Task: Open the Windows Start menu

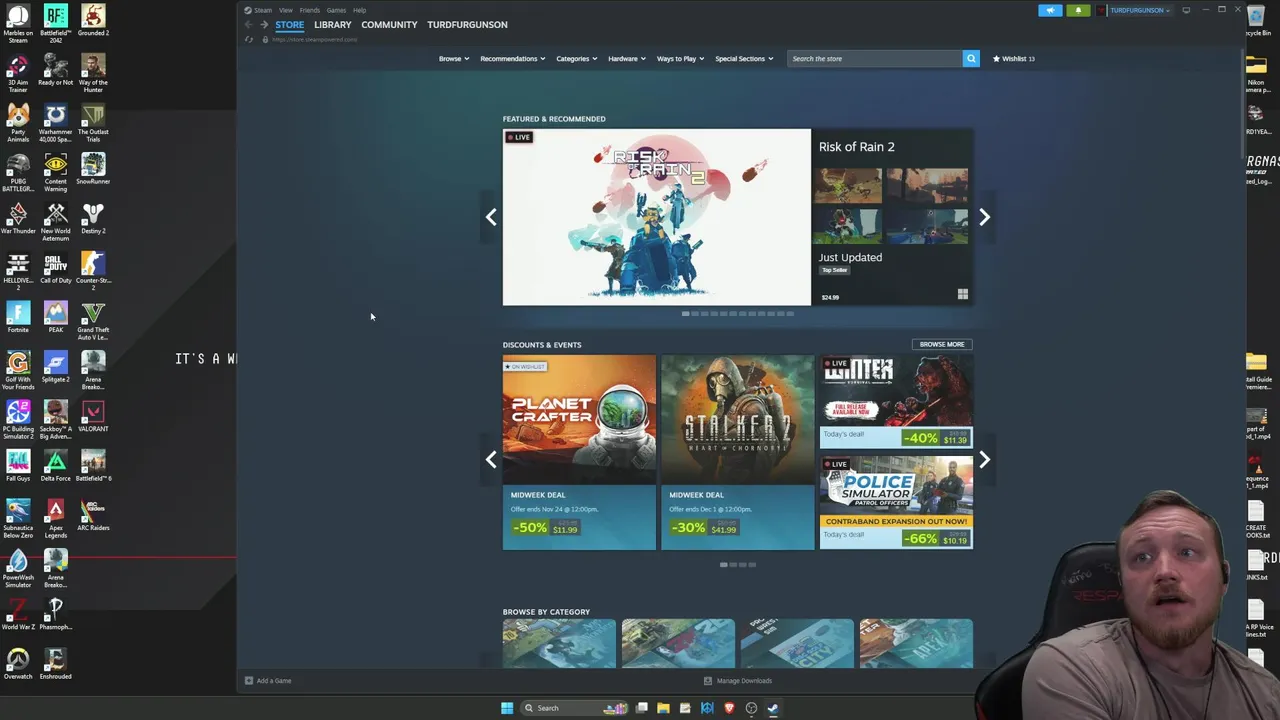Action: [x=507, y=708]
